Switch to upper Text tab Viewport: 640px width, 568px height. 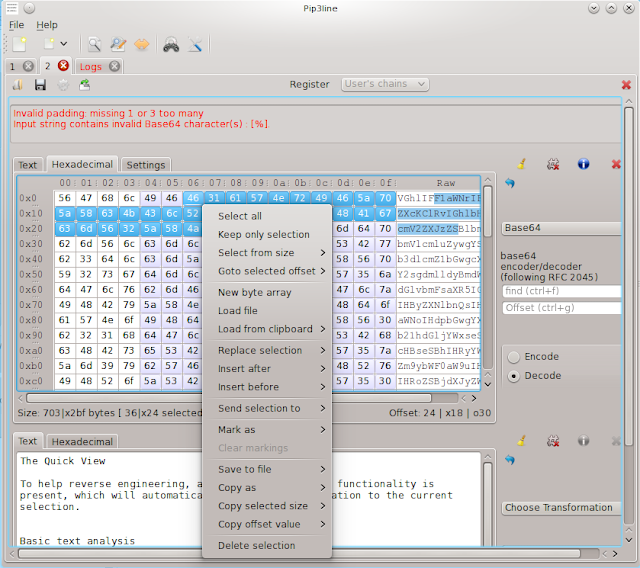pos(27,165)
